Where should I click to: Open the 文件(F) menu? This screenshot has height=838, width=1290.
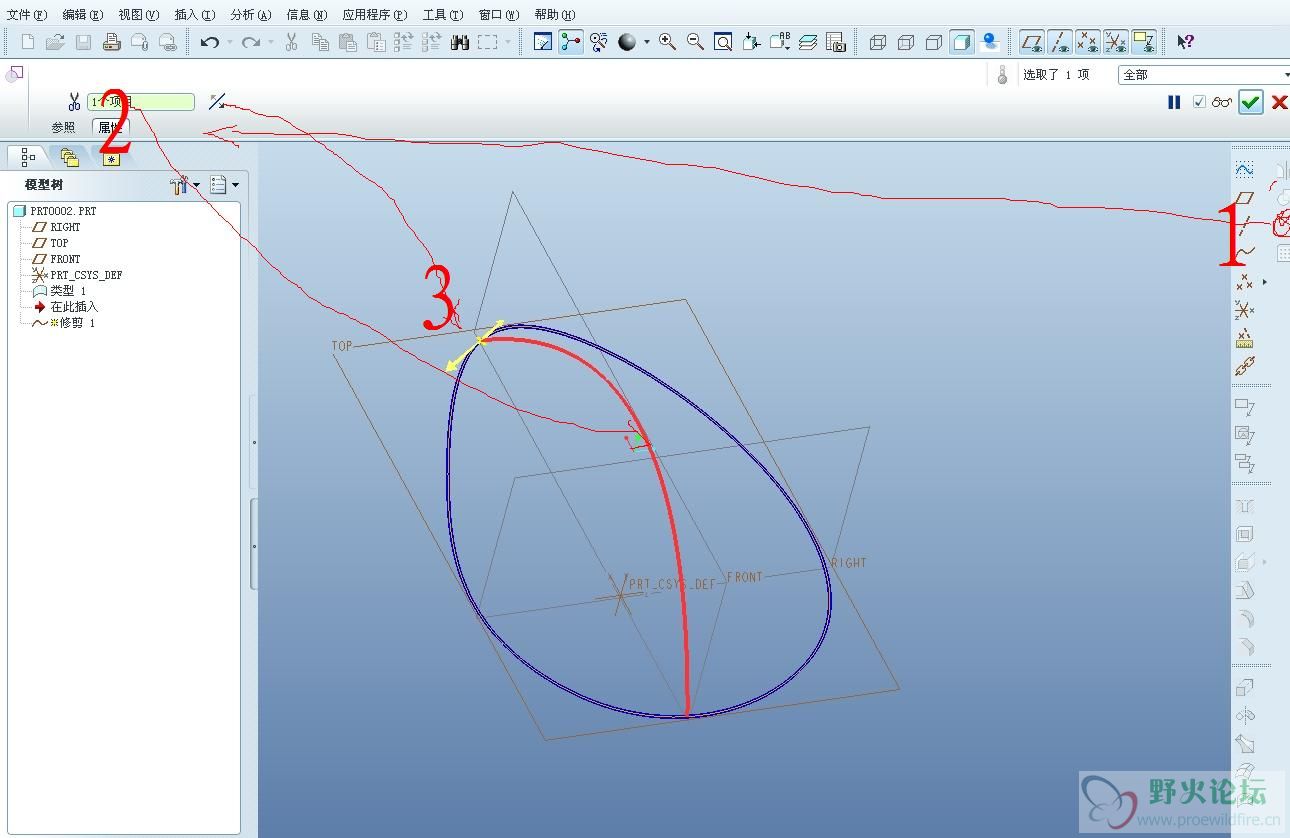pyautogui.click(x=27, y=15)
